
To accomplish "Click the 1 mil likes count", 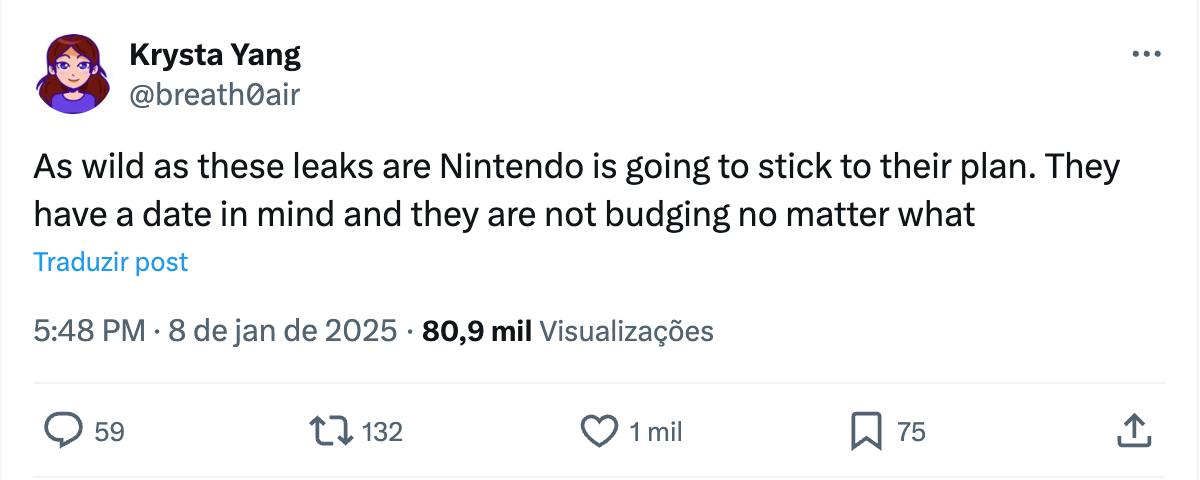I will pyautogui.click(x=656, y=432).
